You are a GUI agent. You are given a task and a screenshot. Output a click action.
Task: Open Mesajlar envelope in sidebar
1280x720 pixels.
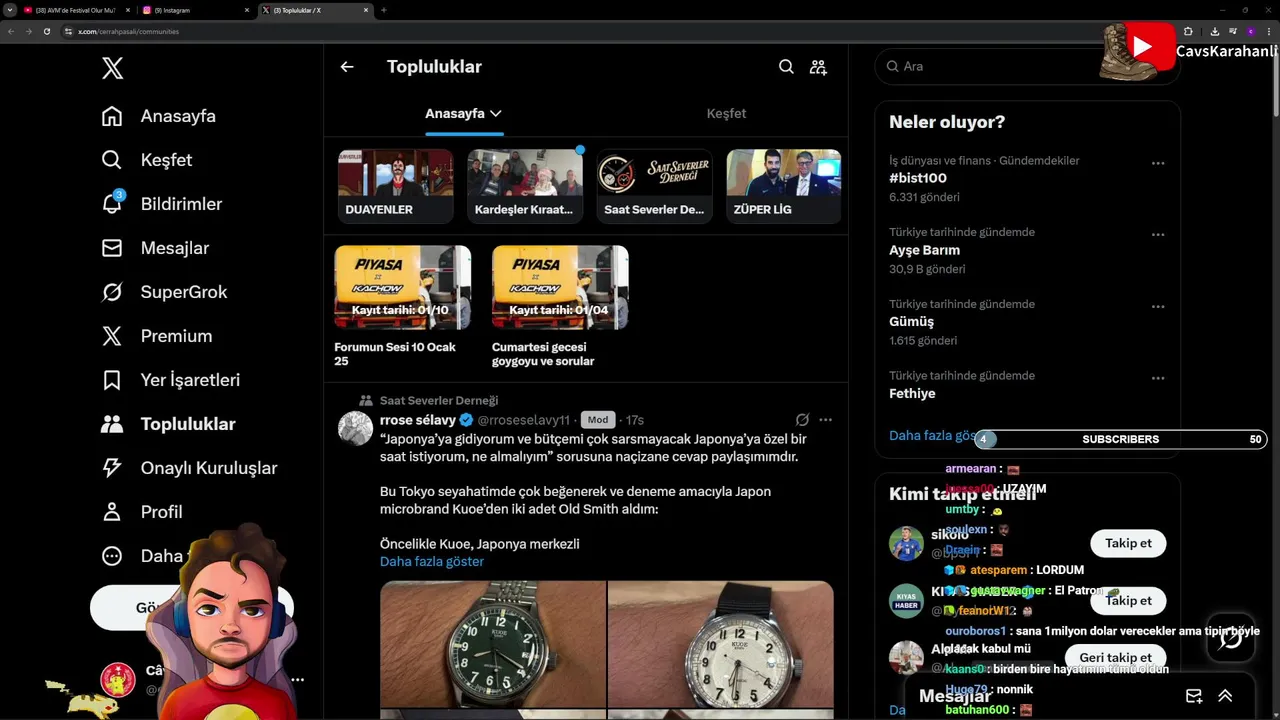coord(155,248)
